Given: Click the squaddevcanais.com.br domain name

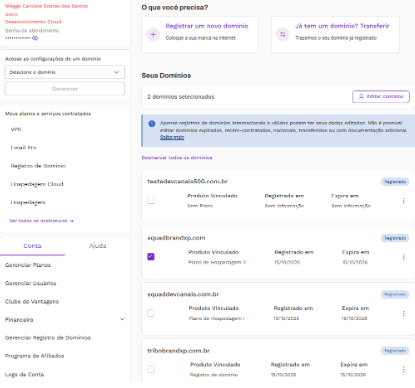Looking at the screenshot, I should [x=183, y=294].
